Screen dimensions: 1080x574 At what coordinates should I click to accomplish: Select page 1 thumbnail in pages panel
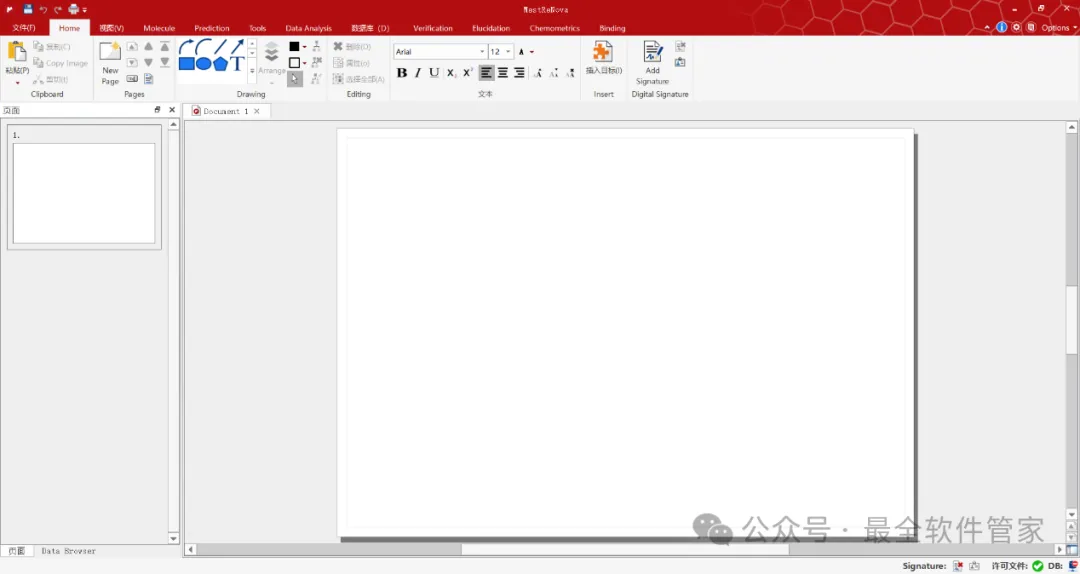click(x=84, y=193)
